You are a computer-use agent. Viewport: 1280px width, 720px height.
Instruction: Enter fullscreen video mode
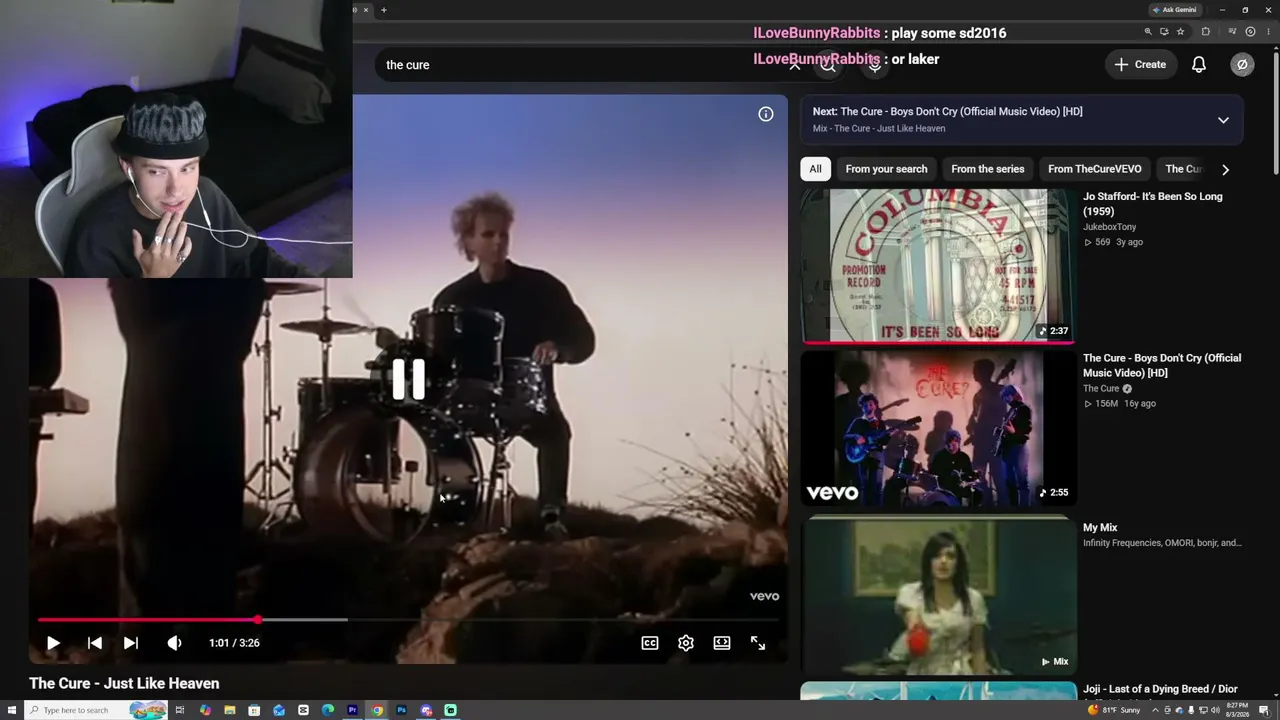tap(758, 643)
